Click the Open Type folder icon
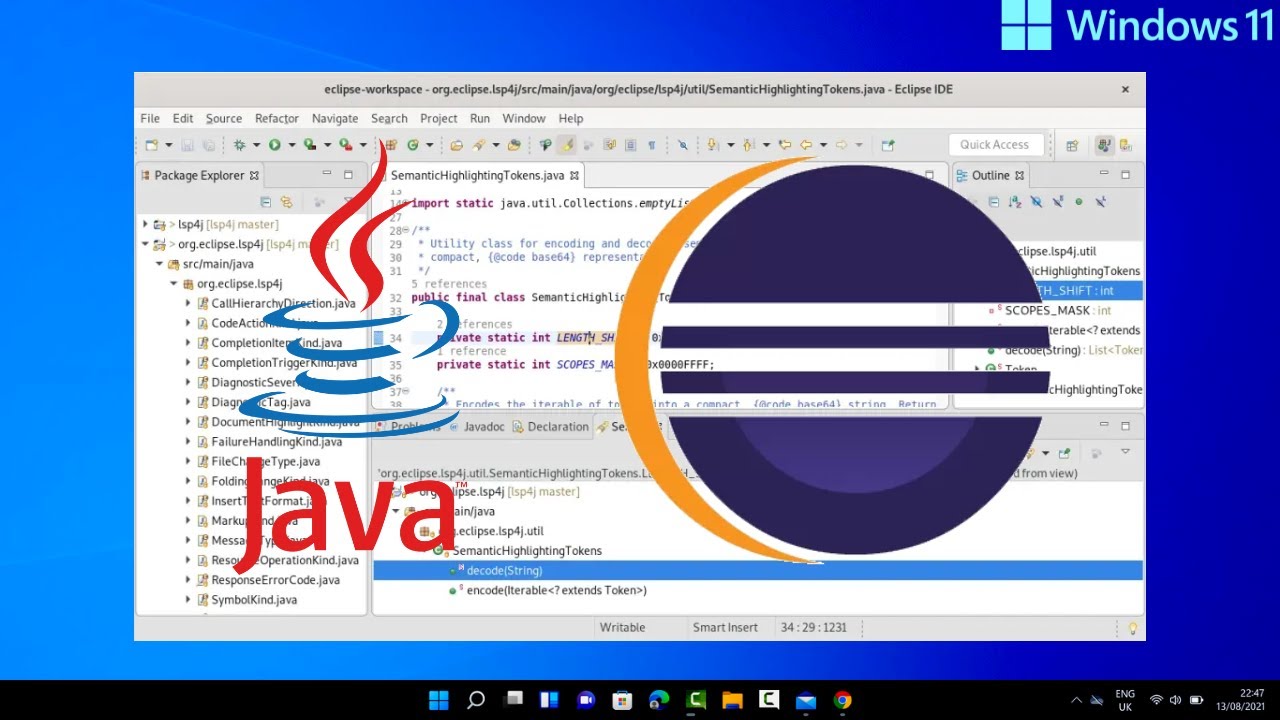 tap(456, 145)
